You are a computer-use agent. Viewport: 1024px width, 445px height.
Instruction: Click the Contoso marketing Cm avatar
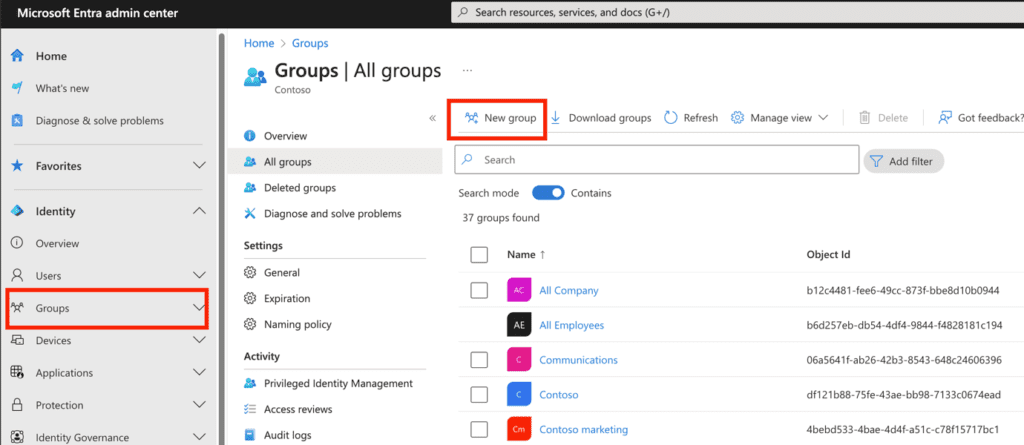pos(519,429)
